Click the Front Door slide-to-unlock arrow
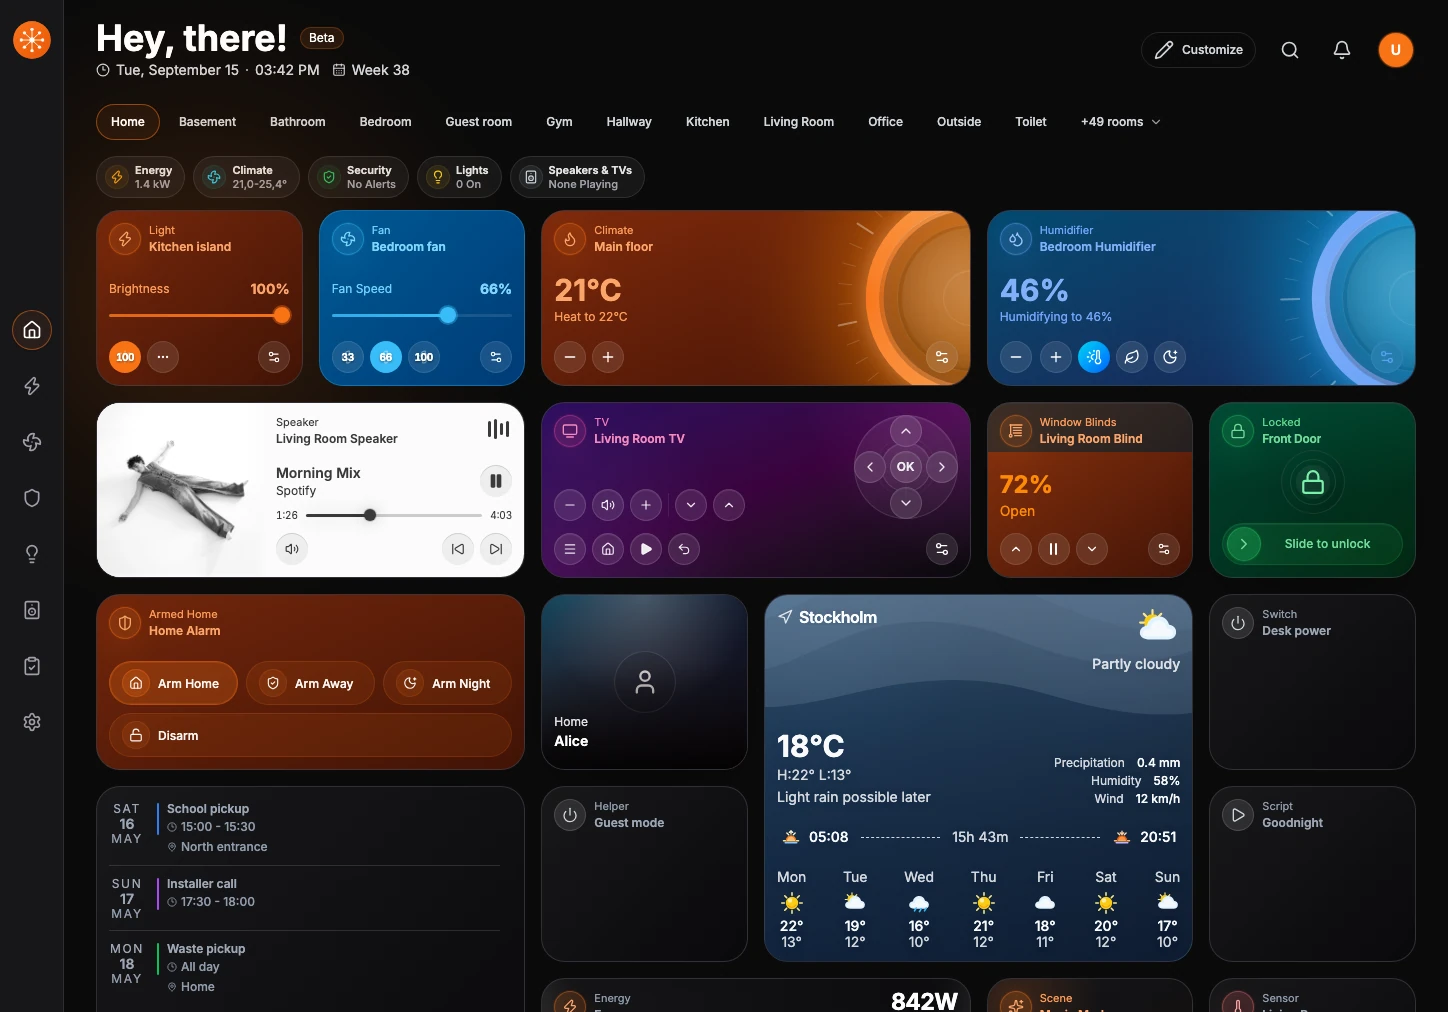The image size is (1448, 1012). (x=1244, y=544)
